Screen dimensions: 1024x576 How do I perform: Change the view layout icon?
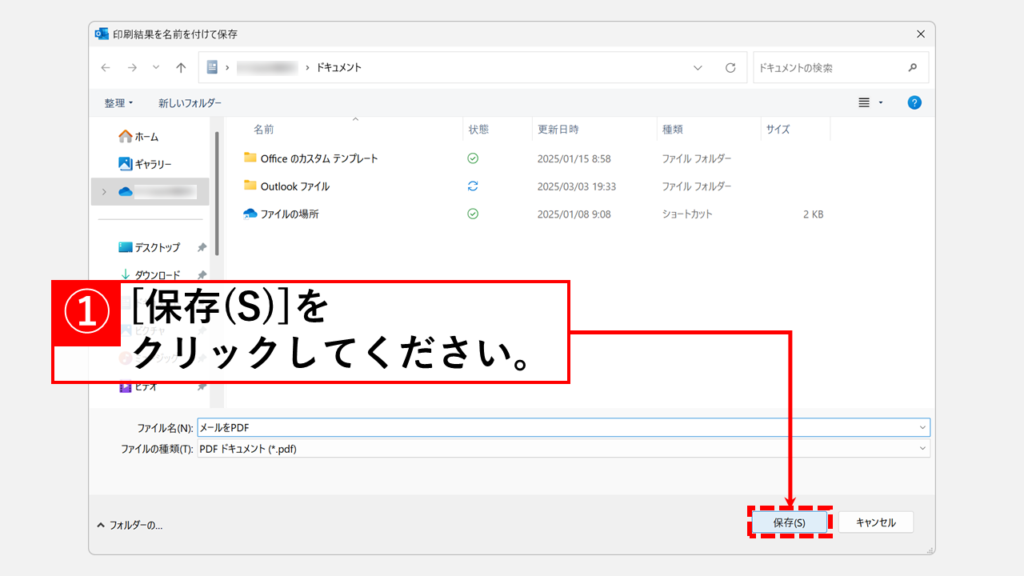[x=864, y=103]
